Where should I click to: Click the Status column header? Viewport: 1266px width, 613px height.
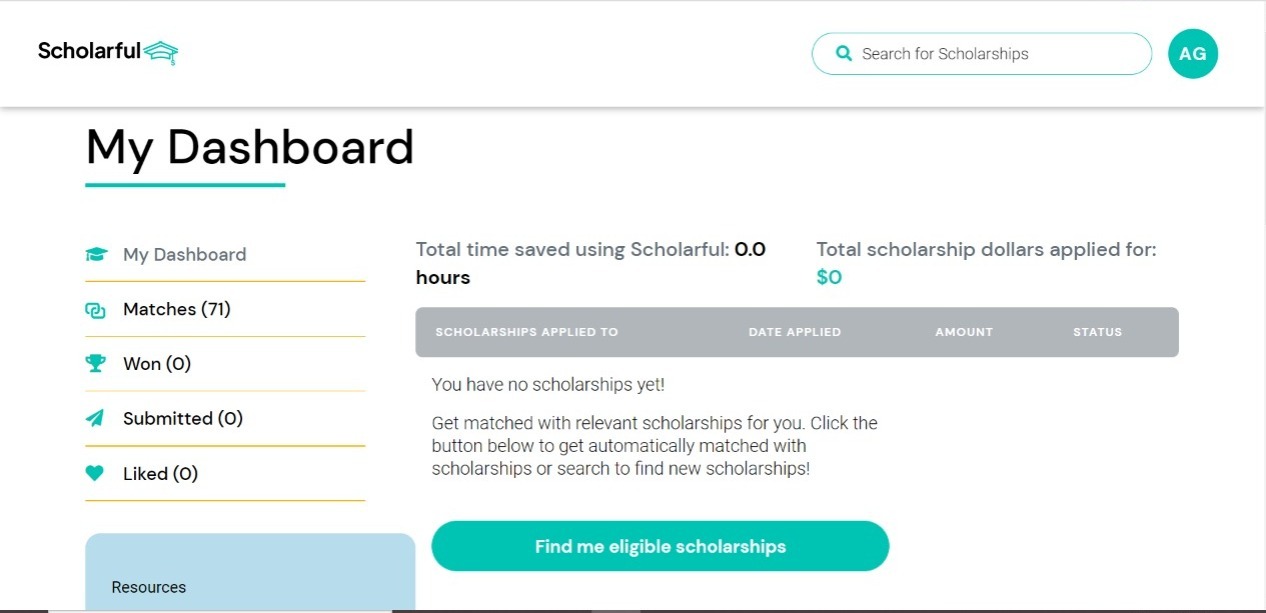tap(1097, 332)
